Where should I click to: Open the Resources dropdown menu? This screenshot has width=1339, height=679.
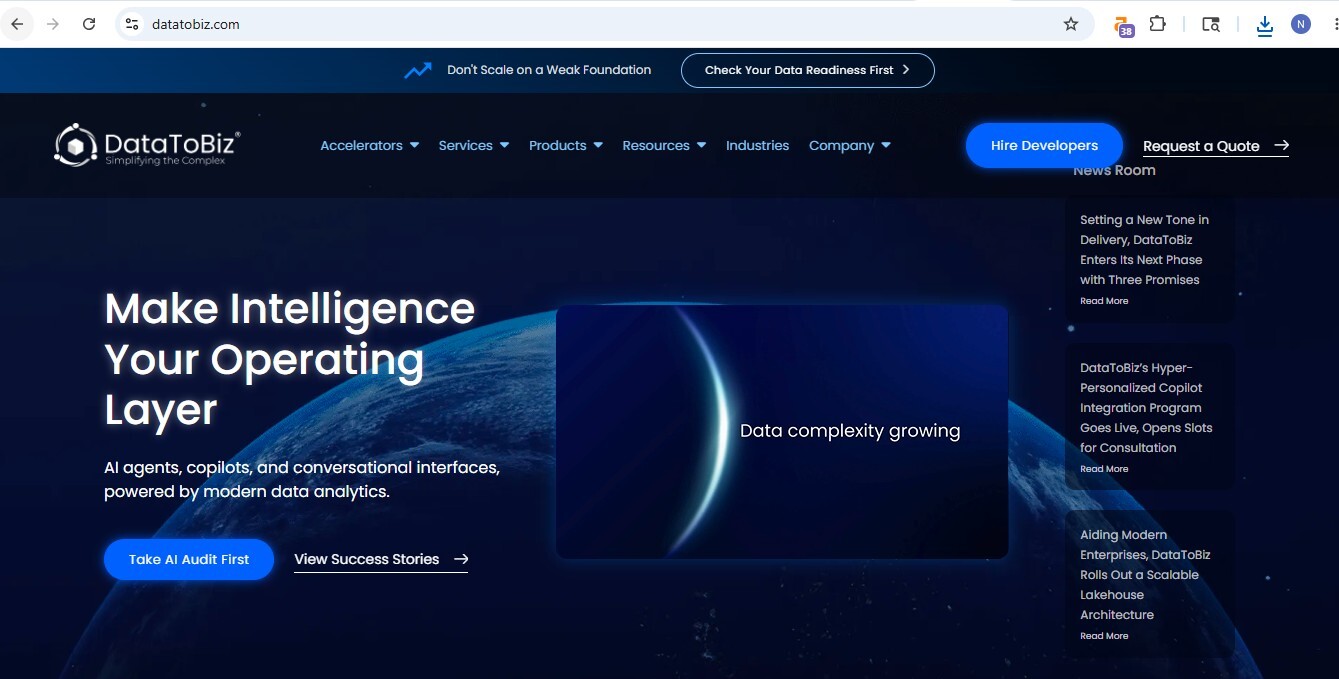point(664,146)
